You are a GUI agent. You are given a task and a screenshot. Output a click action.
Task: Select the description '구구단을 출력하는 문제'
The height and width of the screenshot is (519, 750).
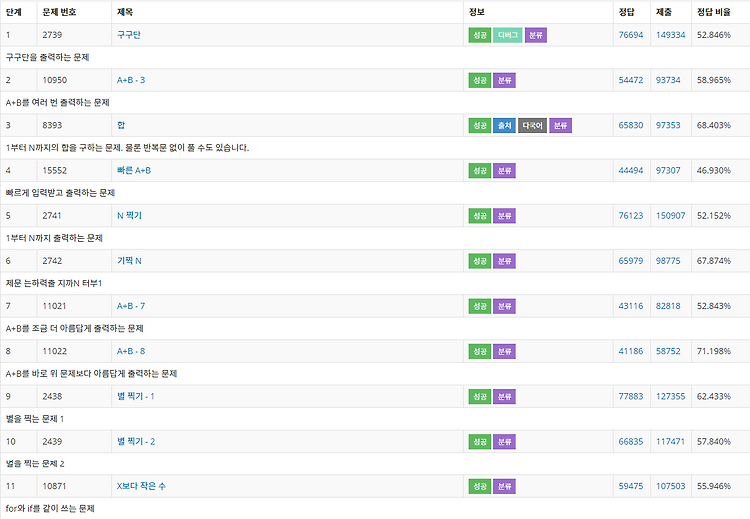(x=47, y=57)
